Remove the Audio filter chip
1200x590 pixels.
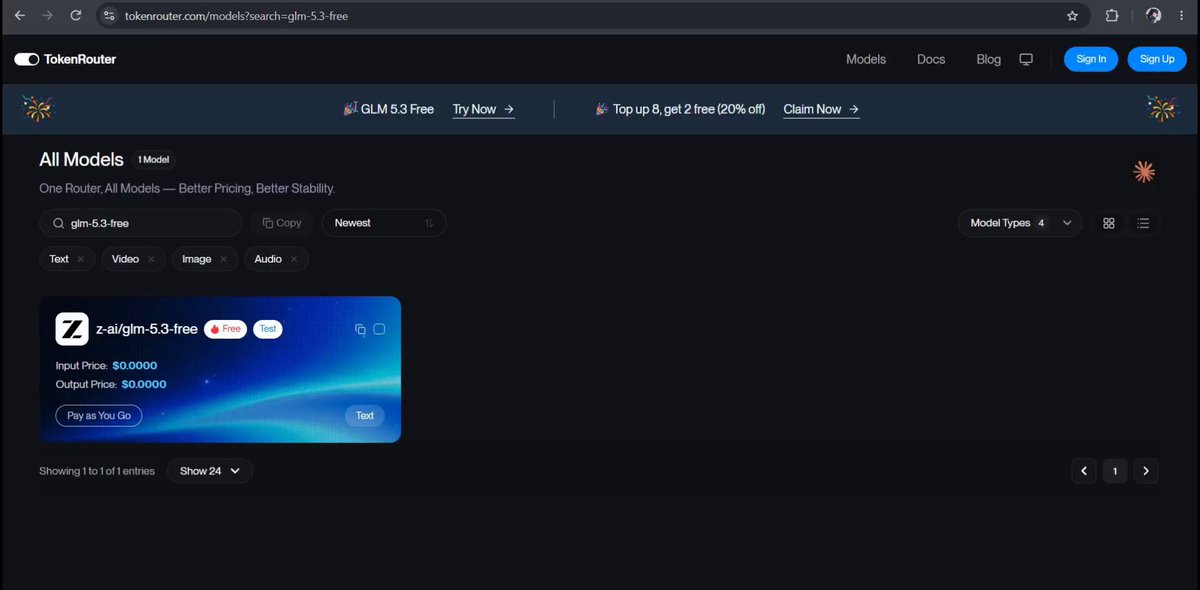(294, 259)
